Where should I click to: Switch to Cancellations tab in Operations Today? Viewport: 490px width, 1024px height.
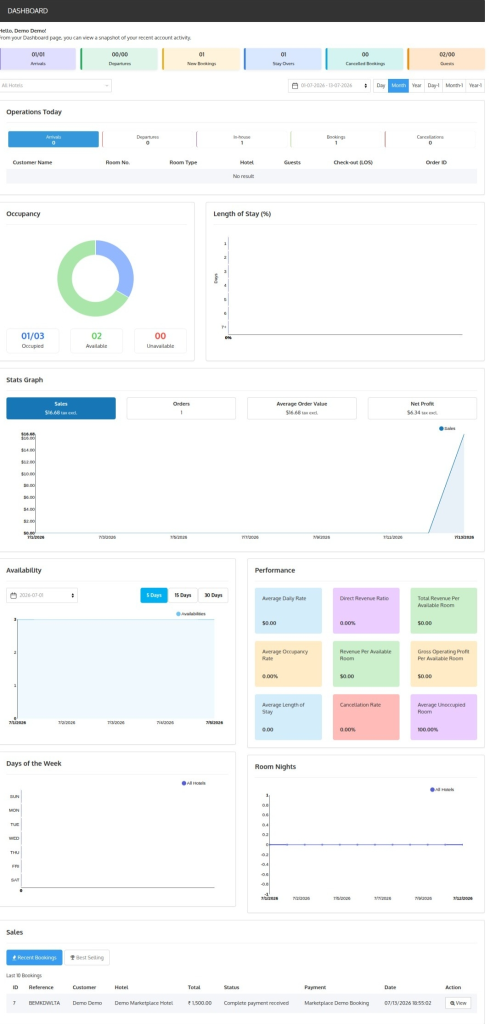430,139
